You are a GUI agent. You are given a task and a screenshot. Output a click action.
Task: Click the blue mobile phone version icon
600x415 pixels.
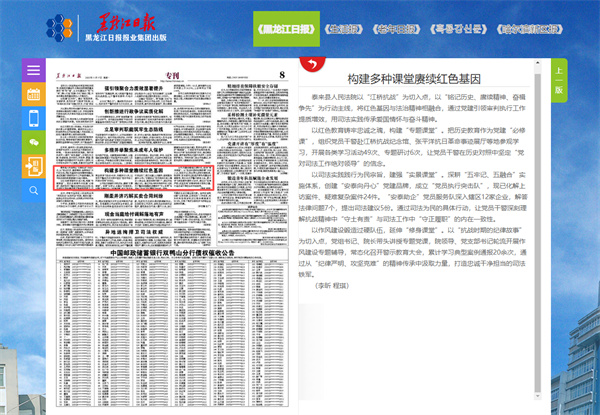pyautogui.click(x=33, y=118)
